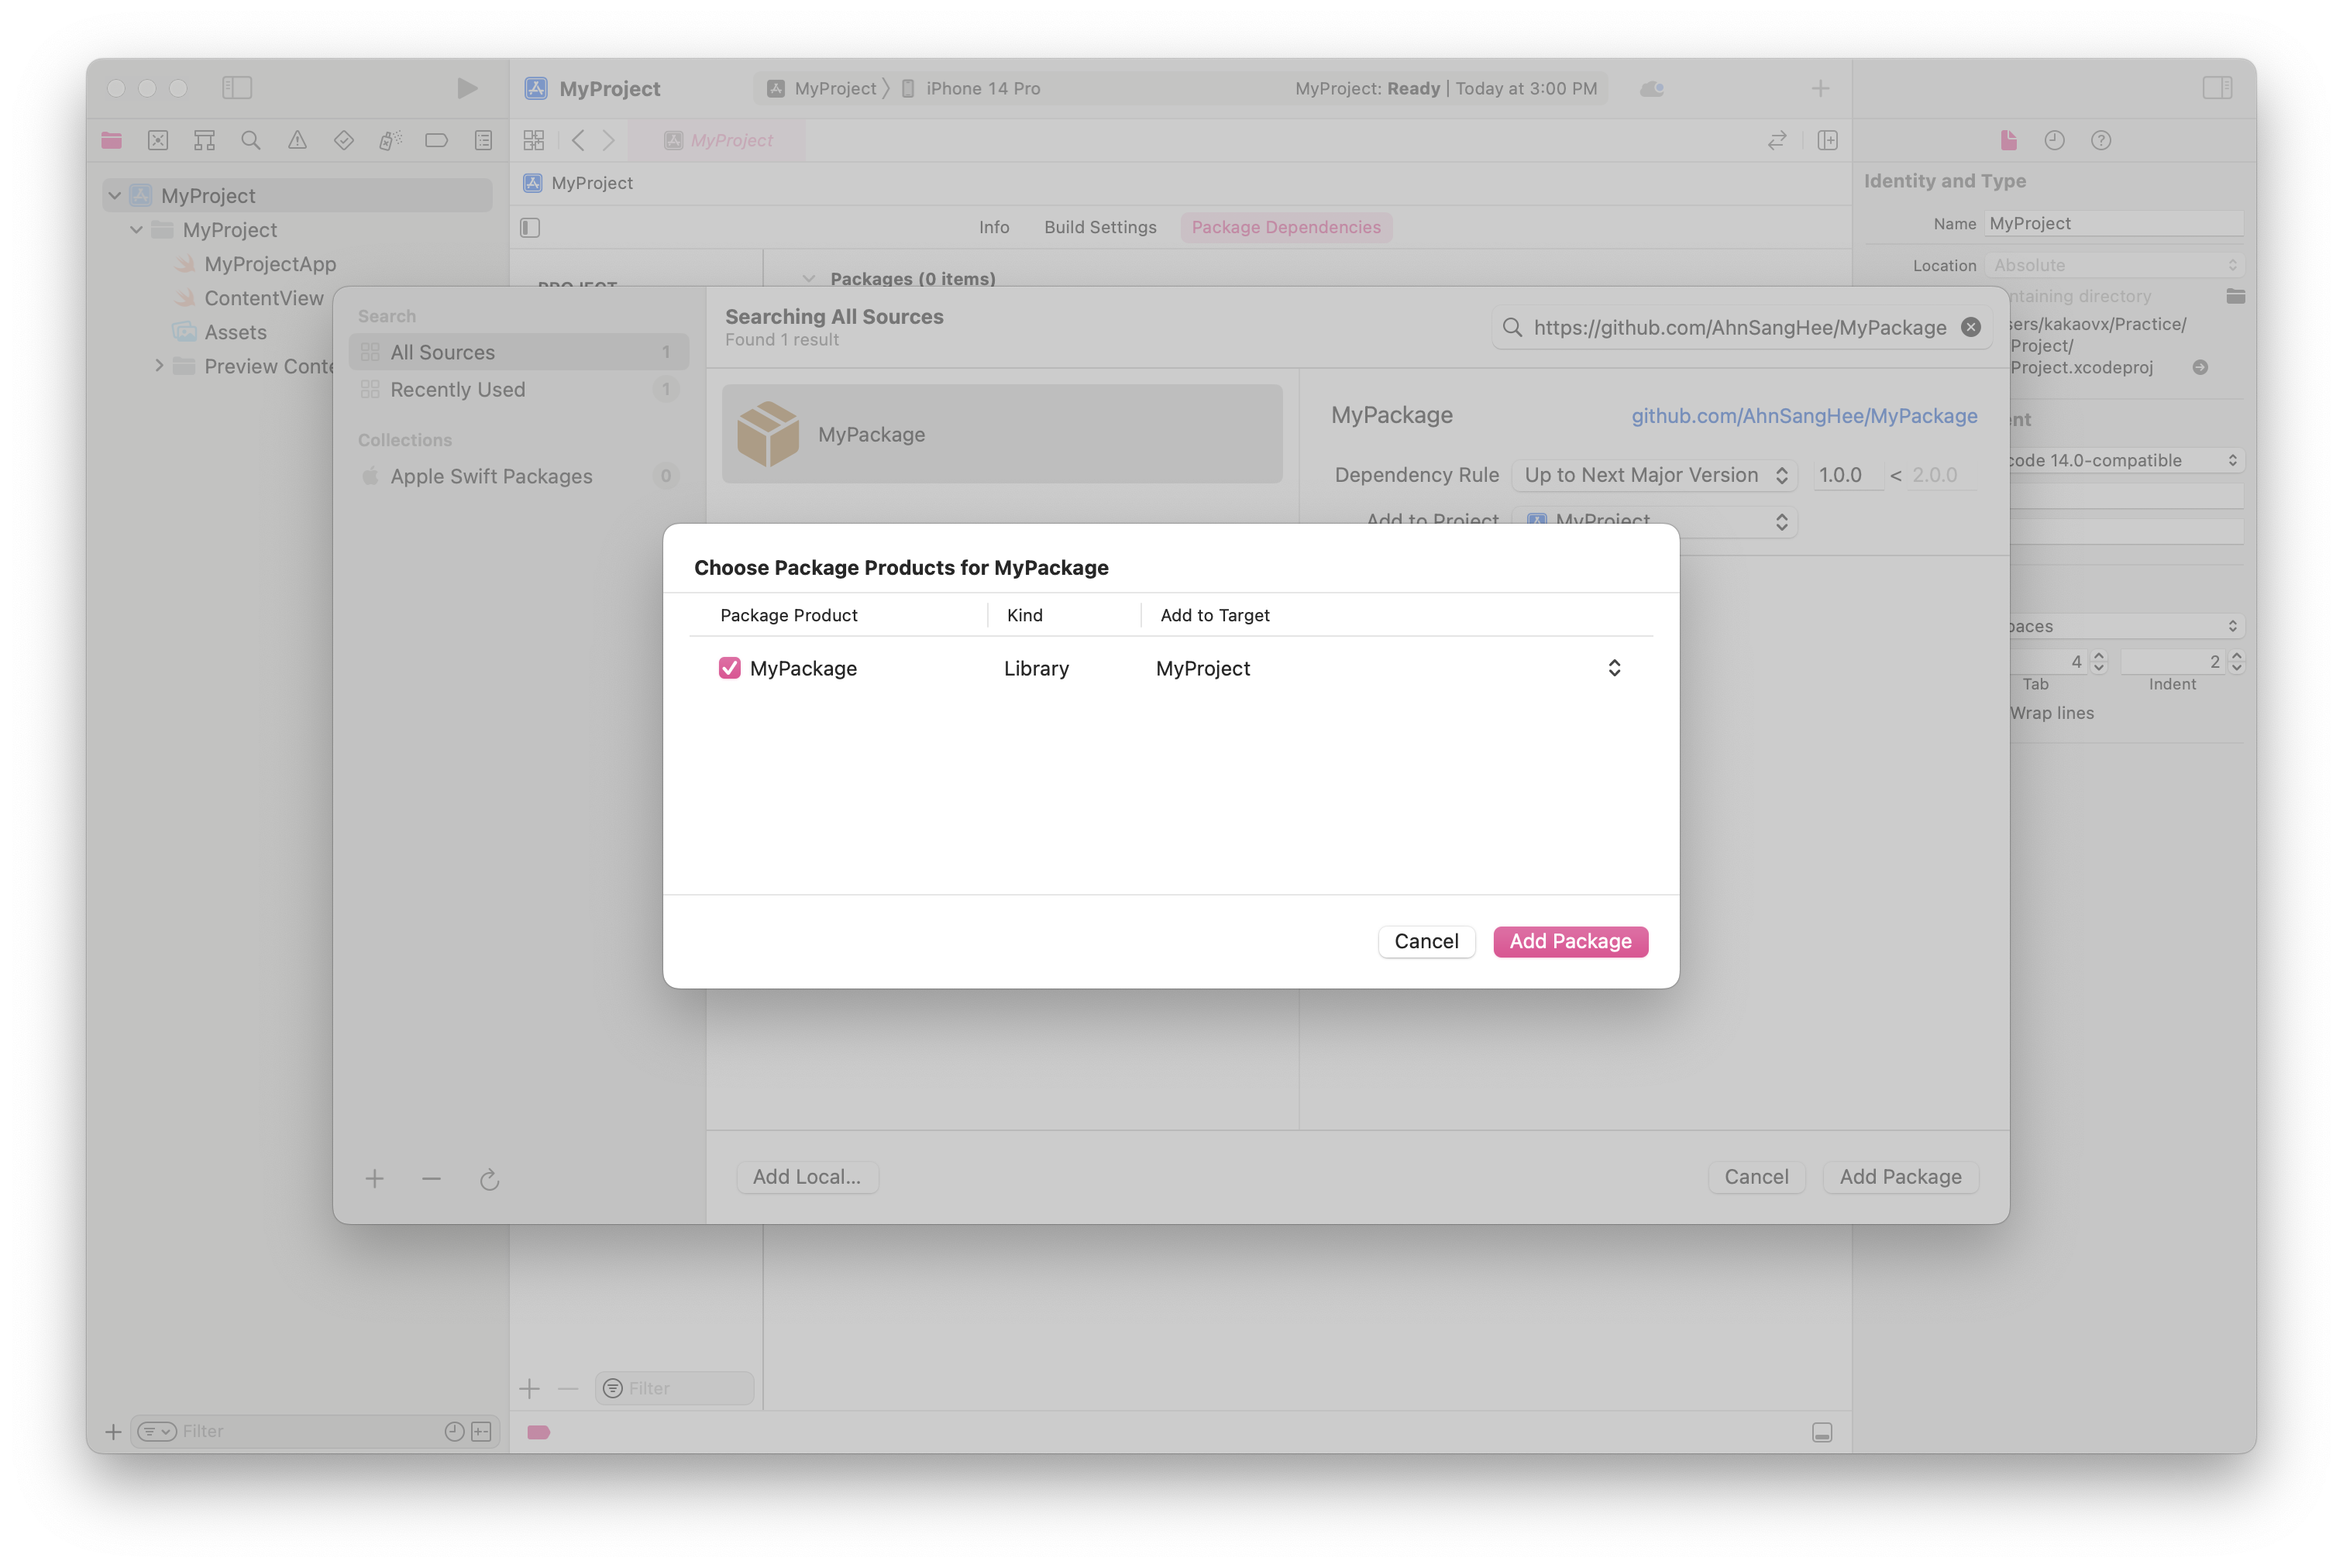Click the Run play button

(466, 88)
